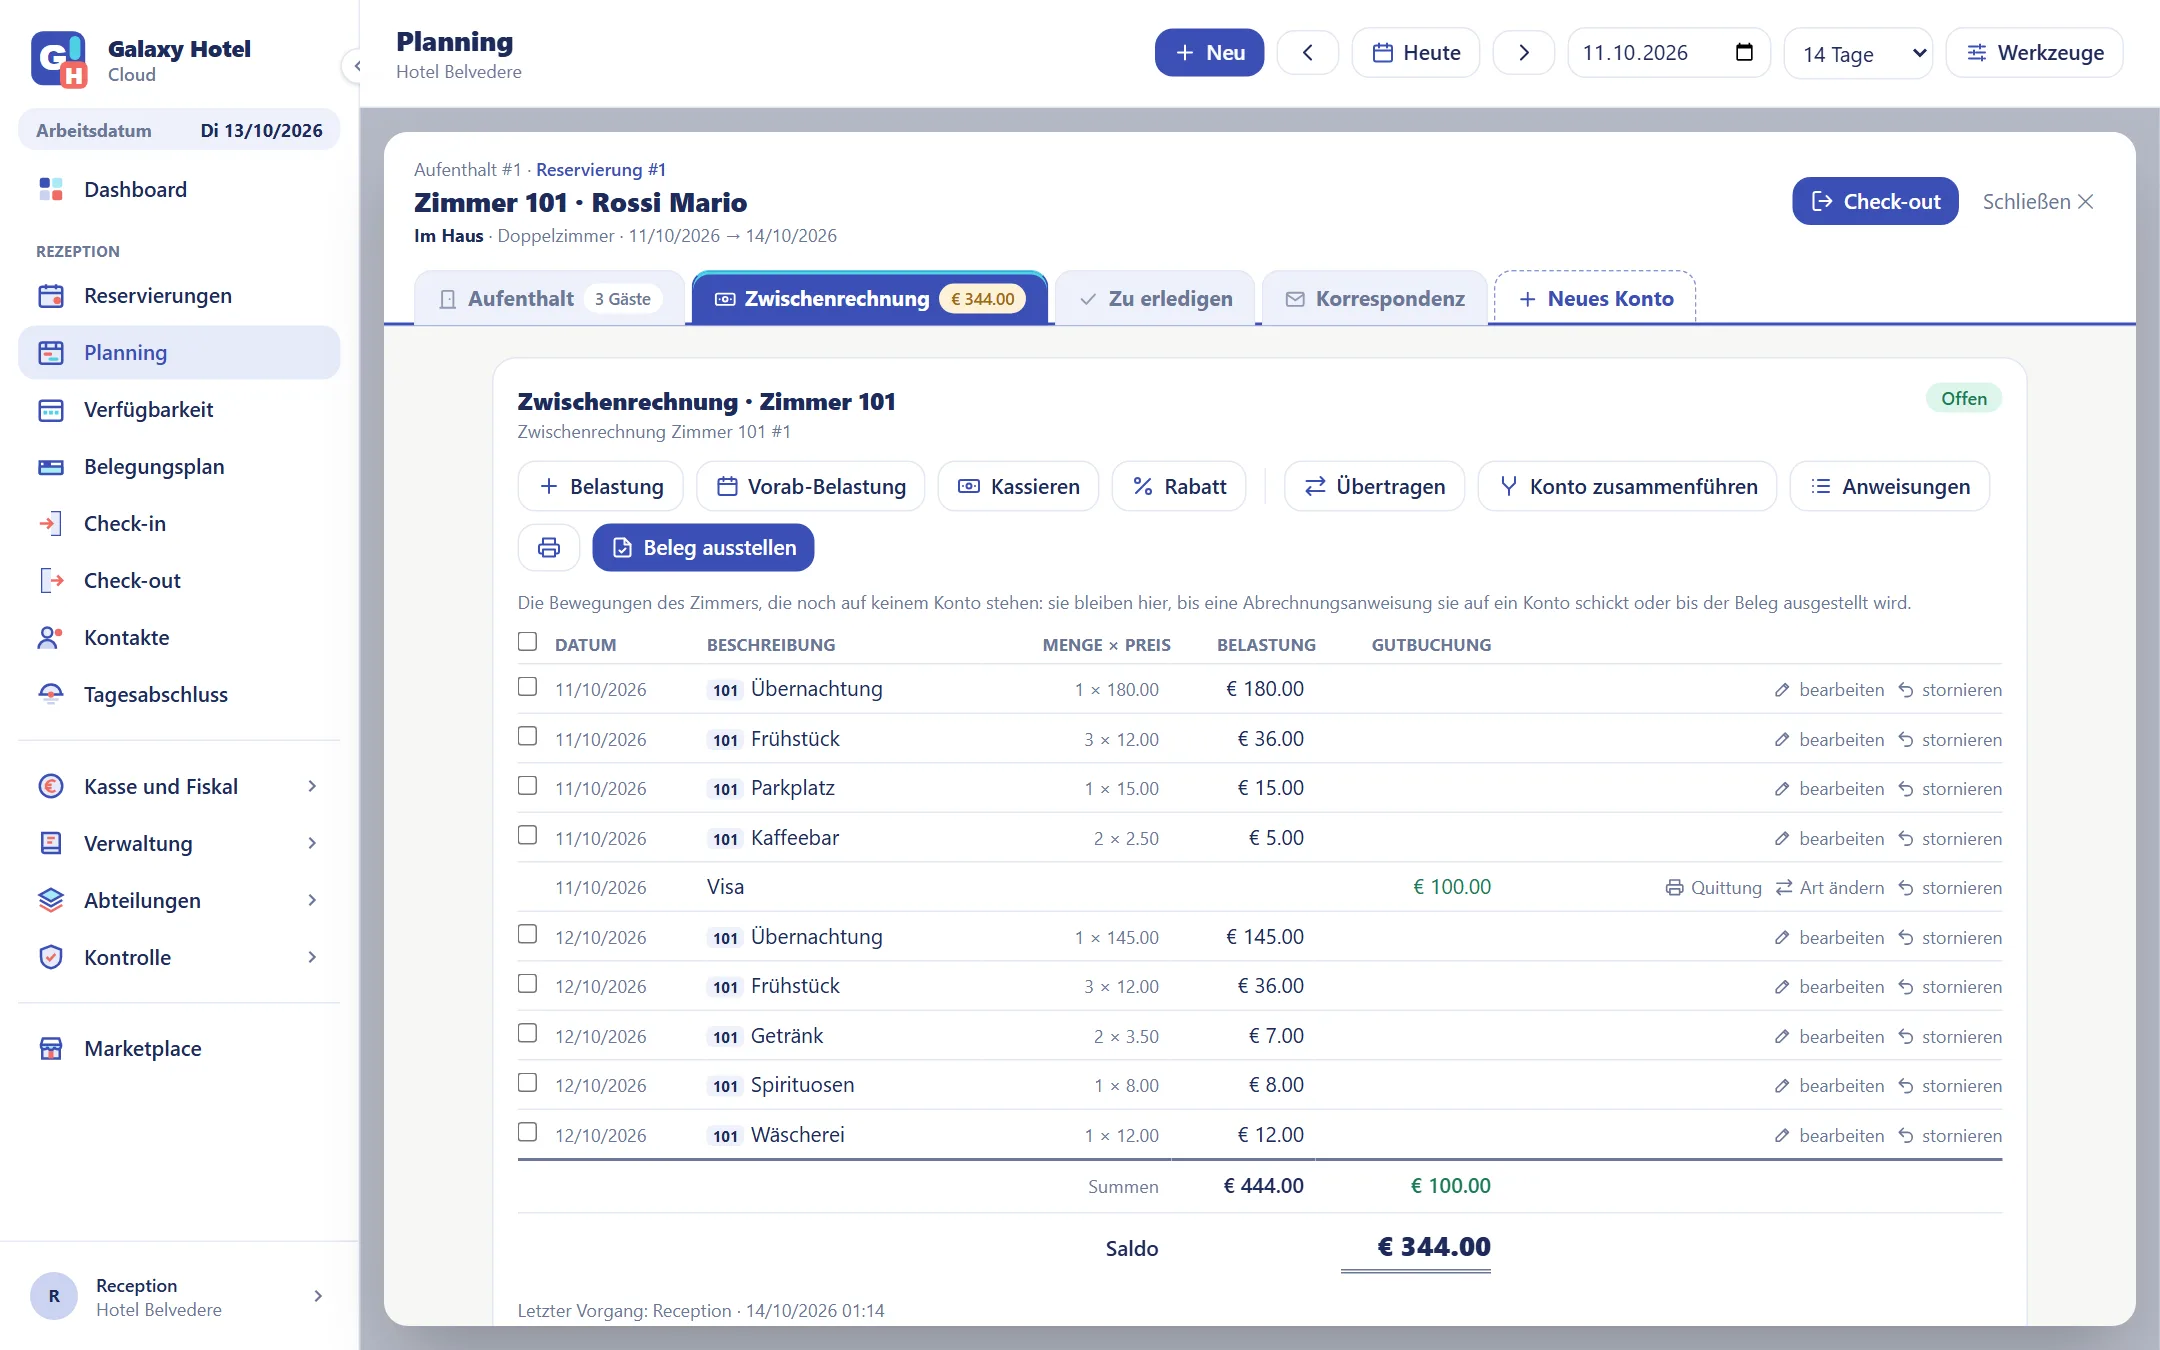Switch to Zu erledigen tab

1155,299
